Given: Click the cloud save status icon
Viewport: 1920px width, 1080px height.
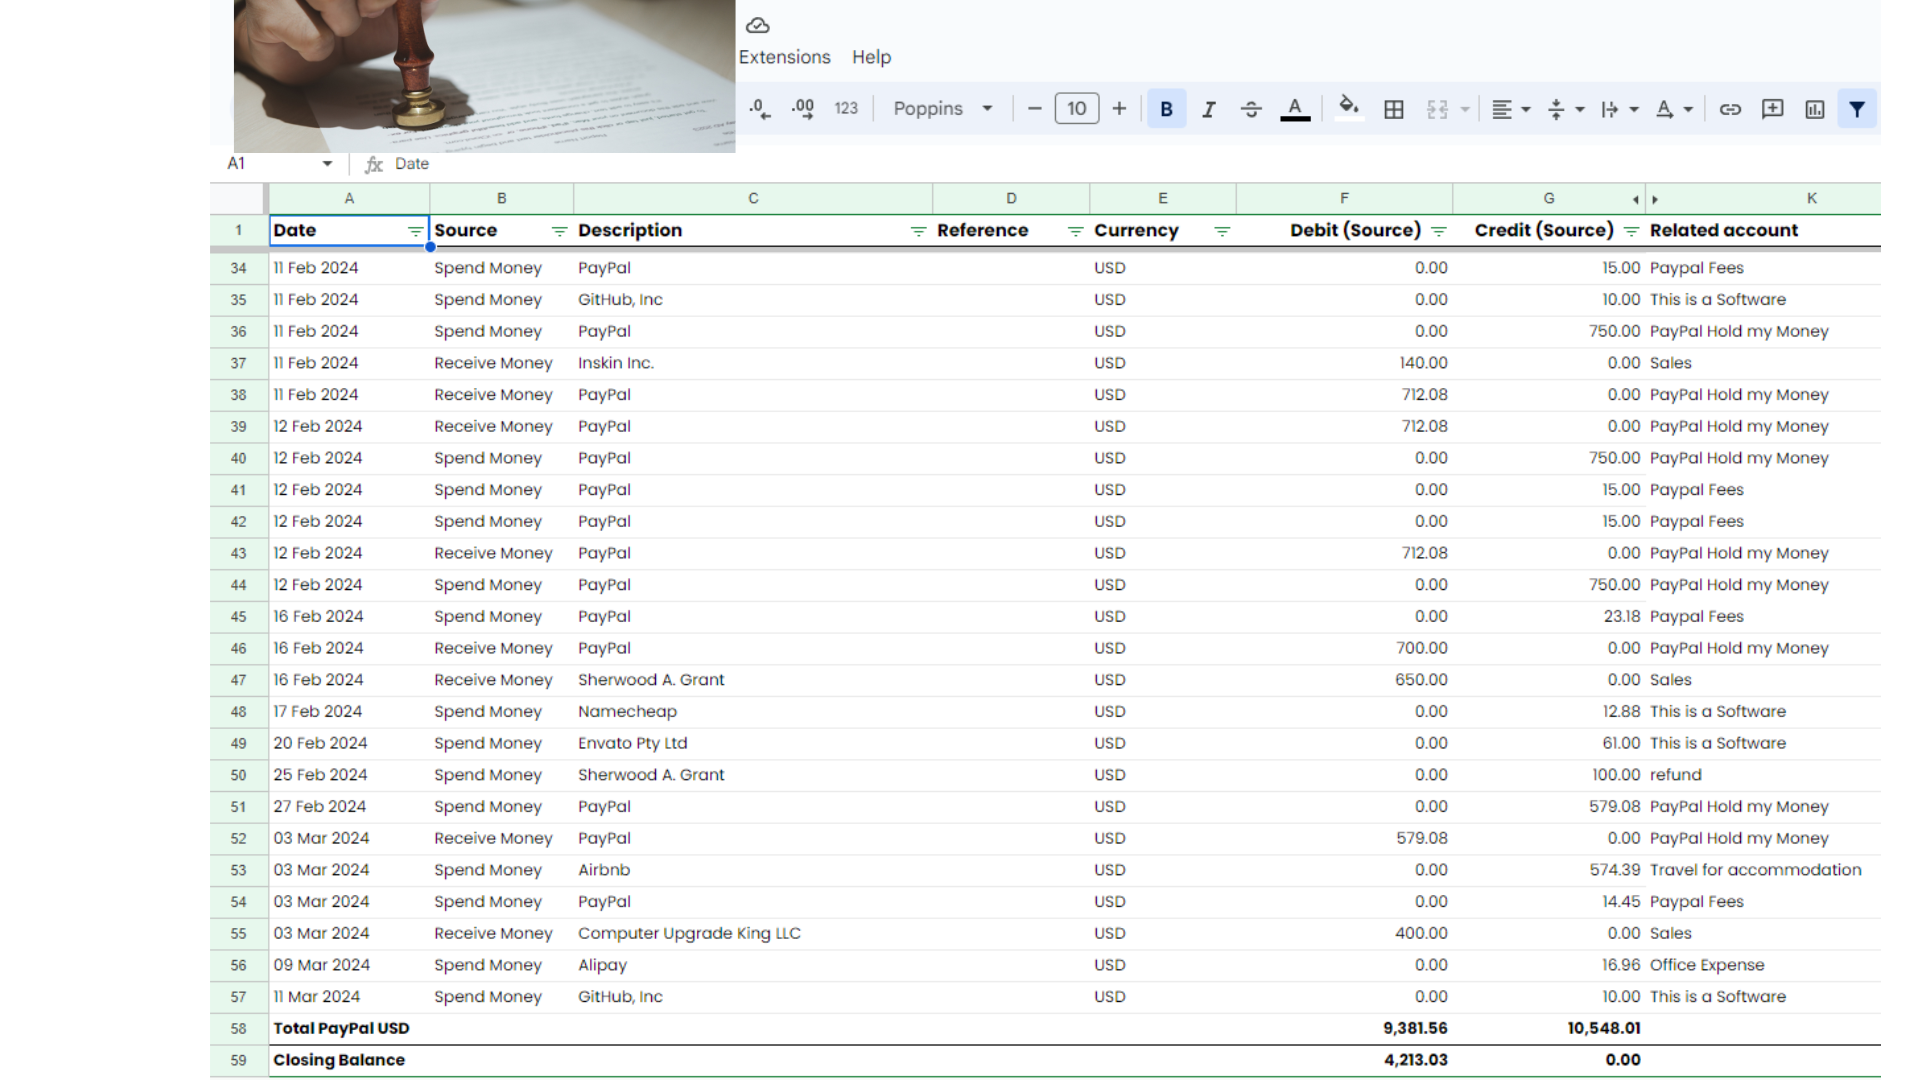Looking at the screenshot, I should (x=758, y=26).
